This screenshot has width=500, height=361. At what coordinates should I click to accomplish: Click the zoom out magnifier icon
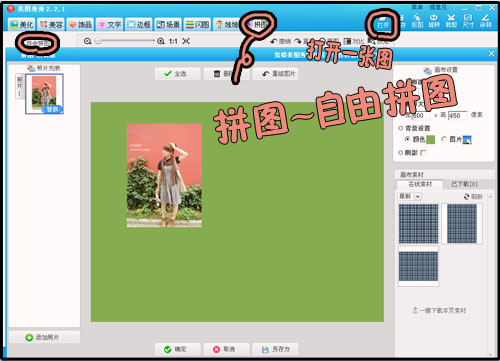[x=87, y=41]
